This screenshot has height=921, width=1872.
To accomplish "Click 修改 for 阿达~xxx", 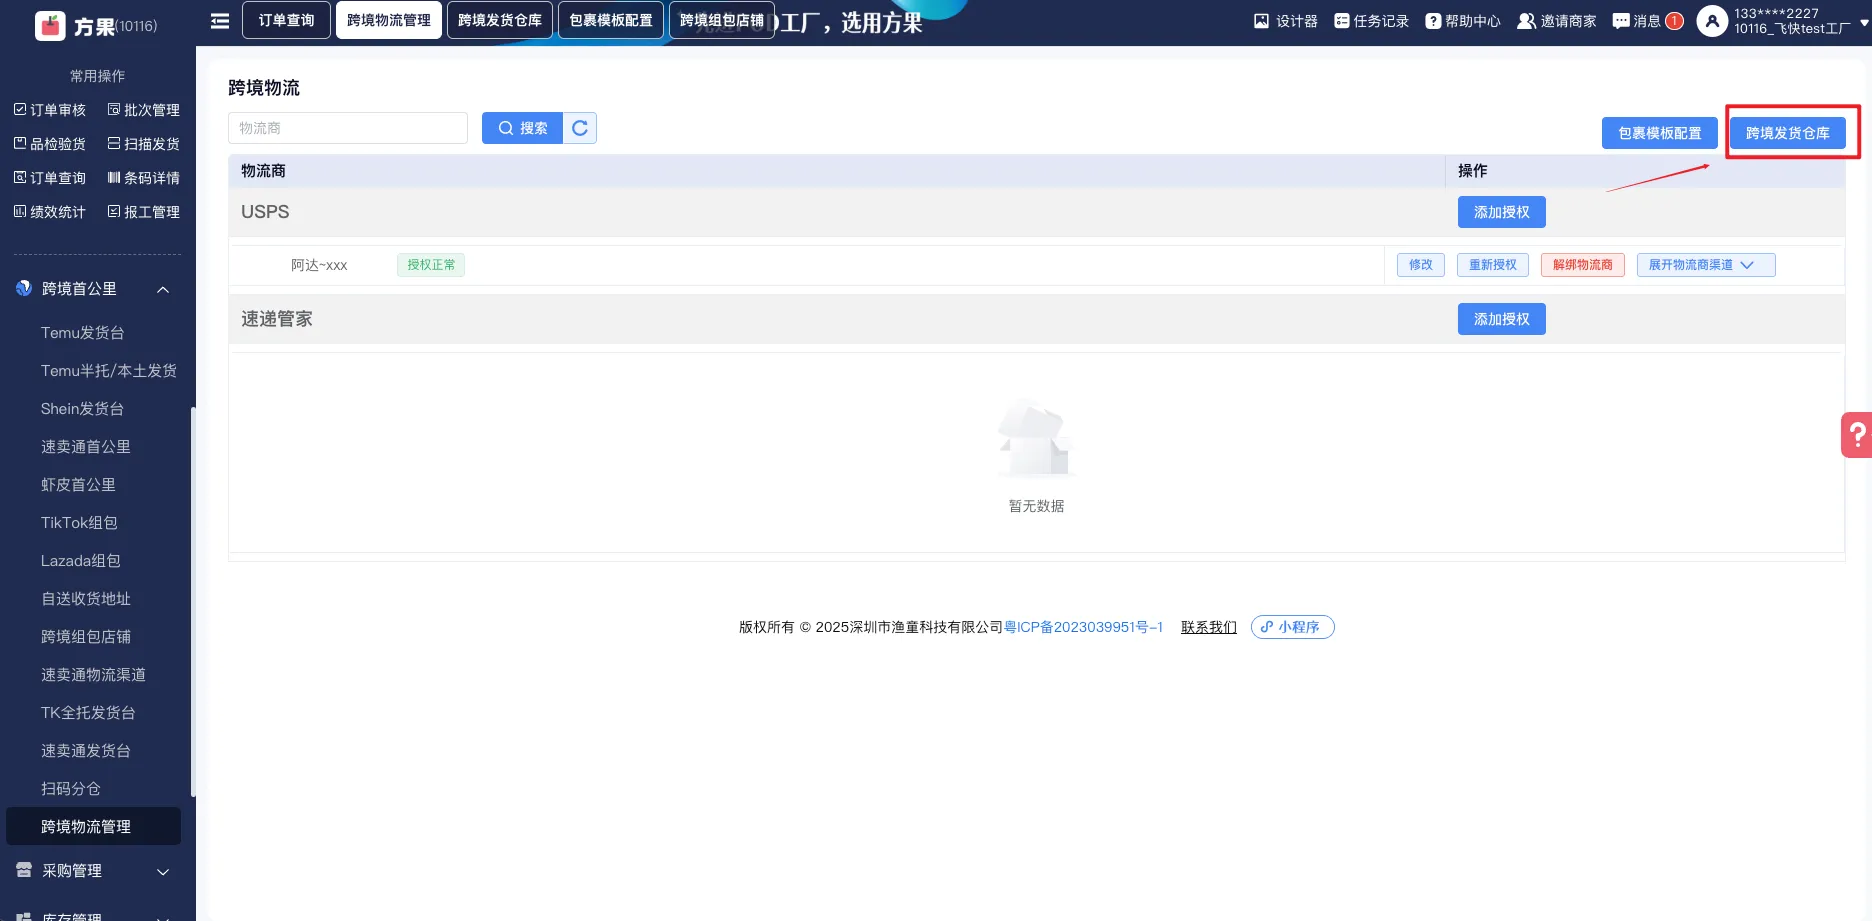I will pyautogui.click(x=1421, y=265).
